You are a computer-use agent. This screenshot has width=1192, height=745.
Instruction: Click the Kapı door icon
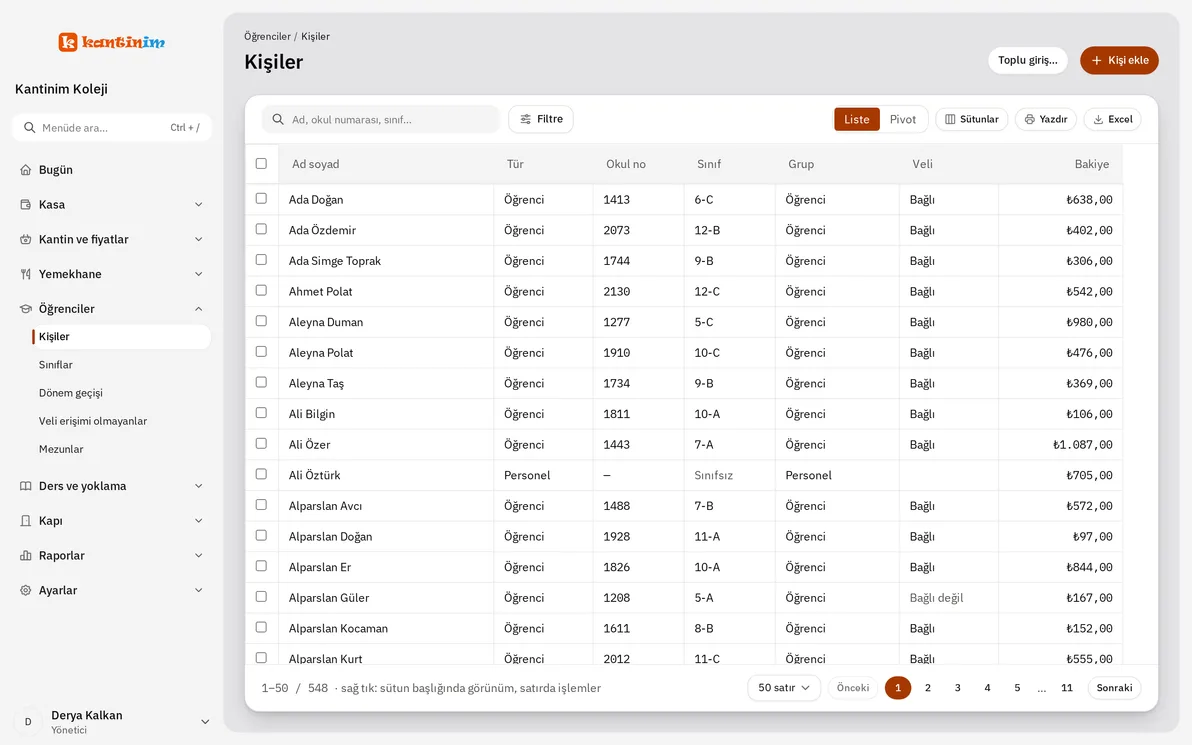coord(26,521)
